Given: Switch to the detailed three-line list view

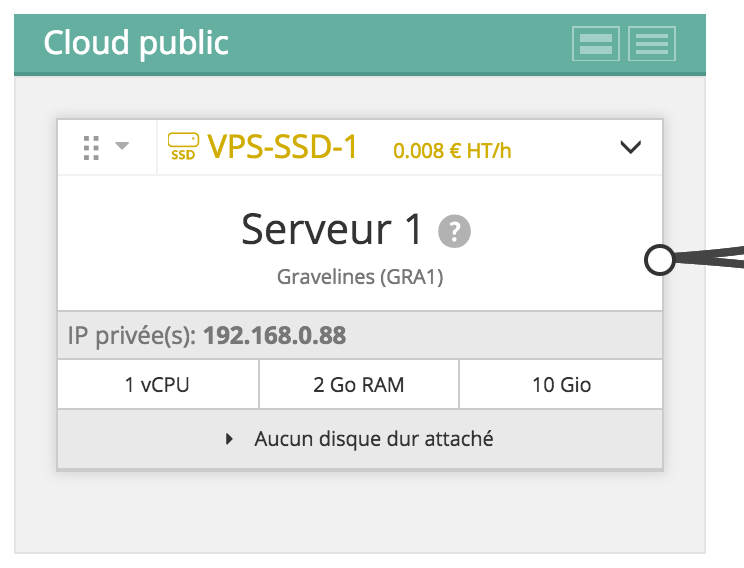Looking at the screenshot, I should pos(652,44).
